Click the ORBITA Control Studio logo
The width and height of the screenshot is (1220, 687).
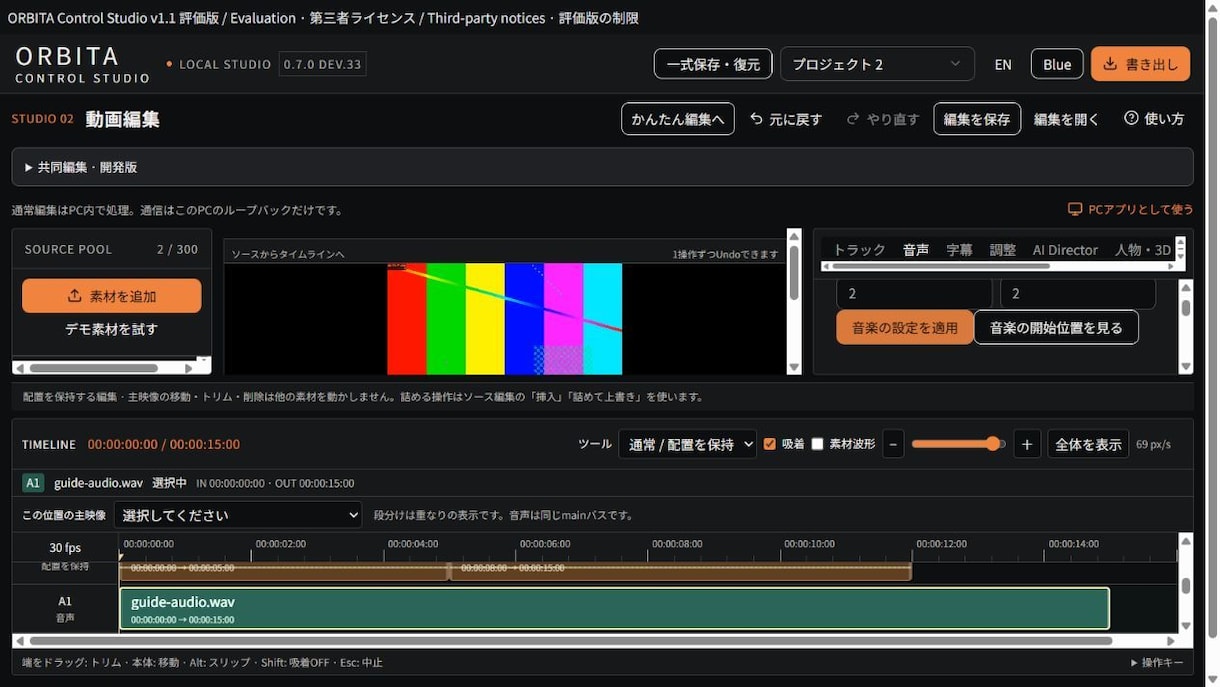click(83, 64)
